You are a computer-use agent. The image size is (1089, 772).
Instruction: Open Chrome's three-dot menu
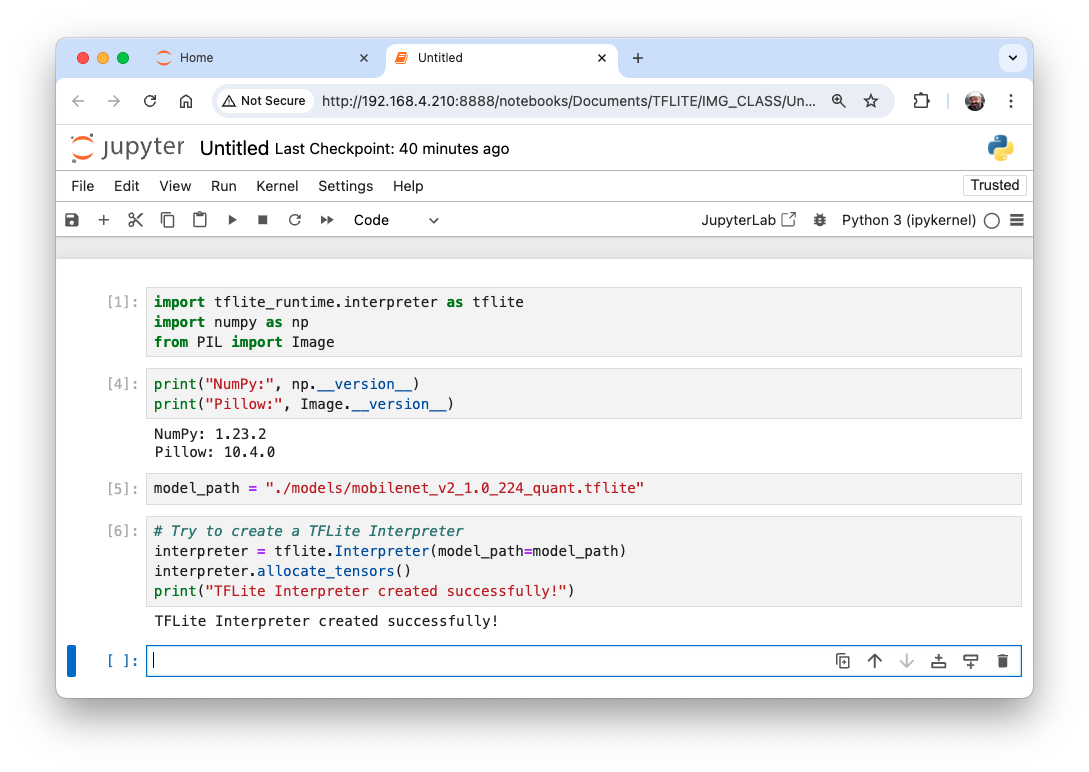coord(1011,101)
